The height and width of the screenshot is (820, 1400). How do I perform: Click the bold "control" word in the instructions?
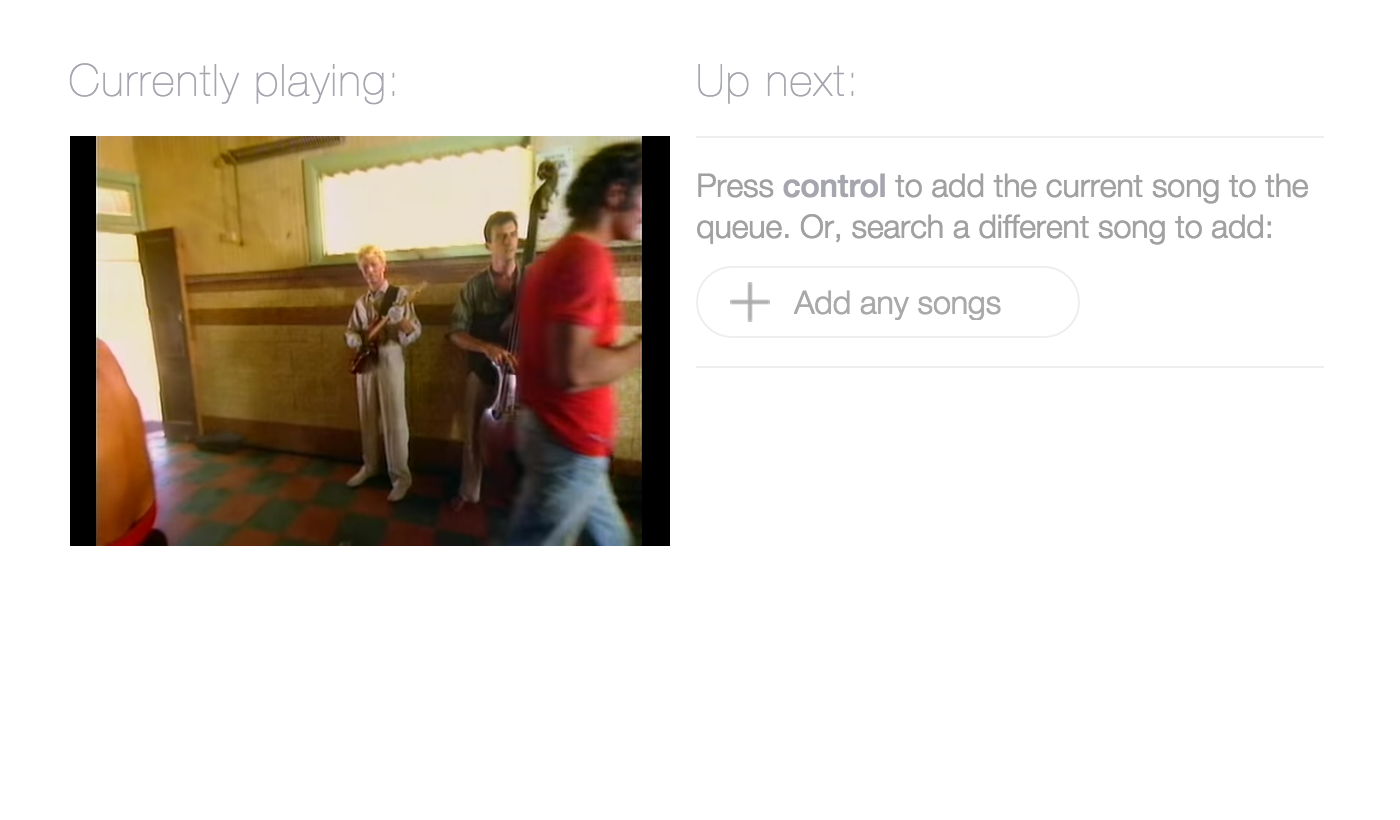pos(834,186)
